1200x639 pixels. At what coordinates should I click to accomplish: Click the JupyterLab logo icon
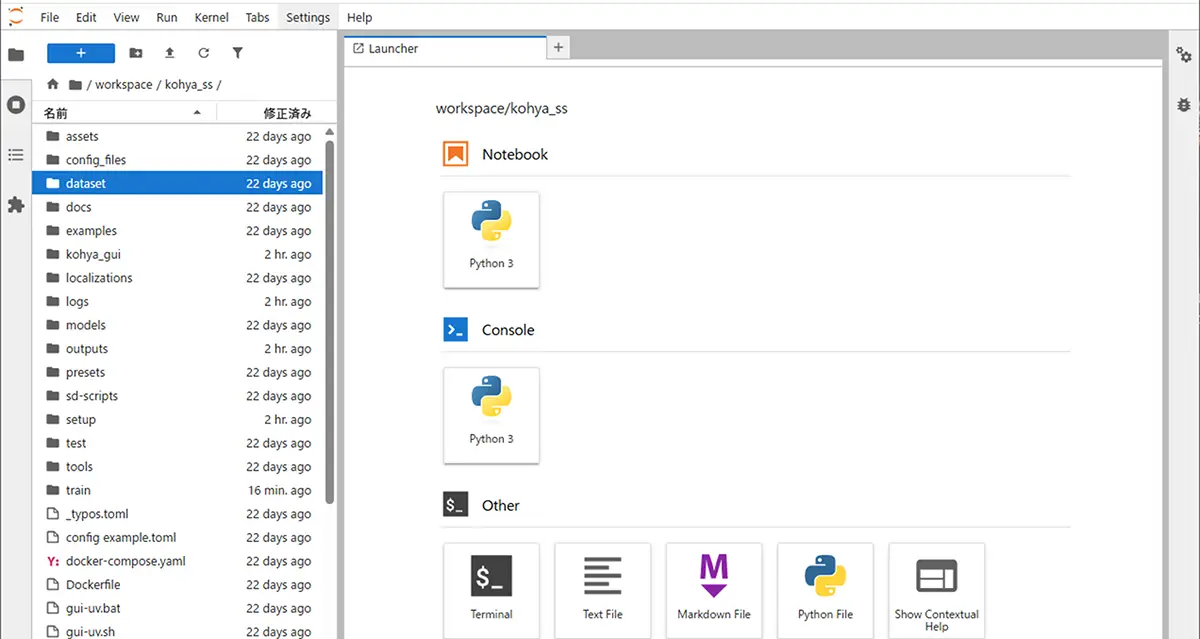(x=15, y=16)
